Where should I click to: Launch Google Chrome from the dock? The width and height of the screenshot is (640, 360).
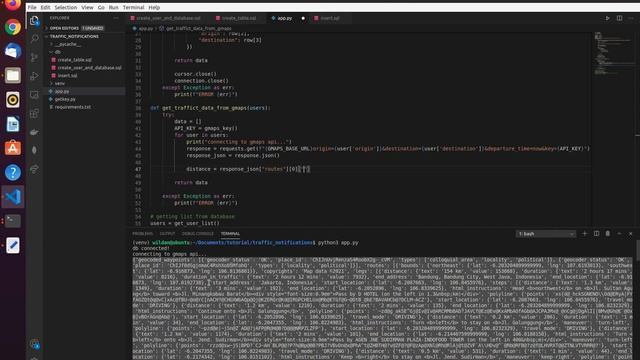coord(13,27)
